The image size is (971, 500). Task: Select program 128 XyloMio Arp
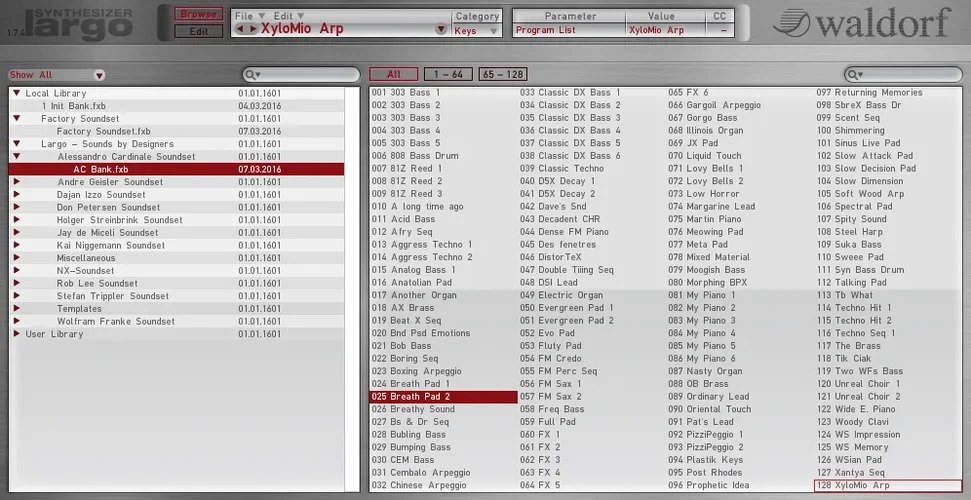tap(889, 485)
